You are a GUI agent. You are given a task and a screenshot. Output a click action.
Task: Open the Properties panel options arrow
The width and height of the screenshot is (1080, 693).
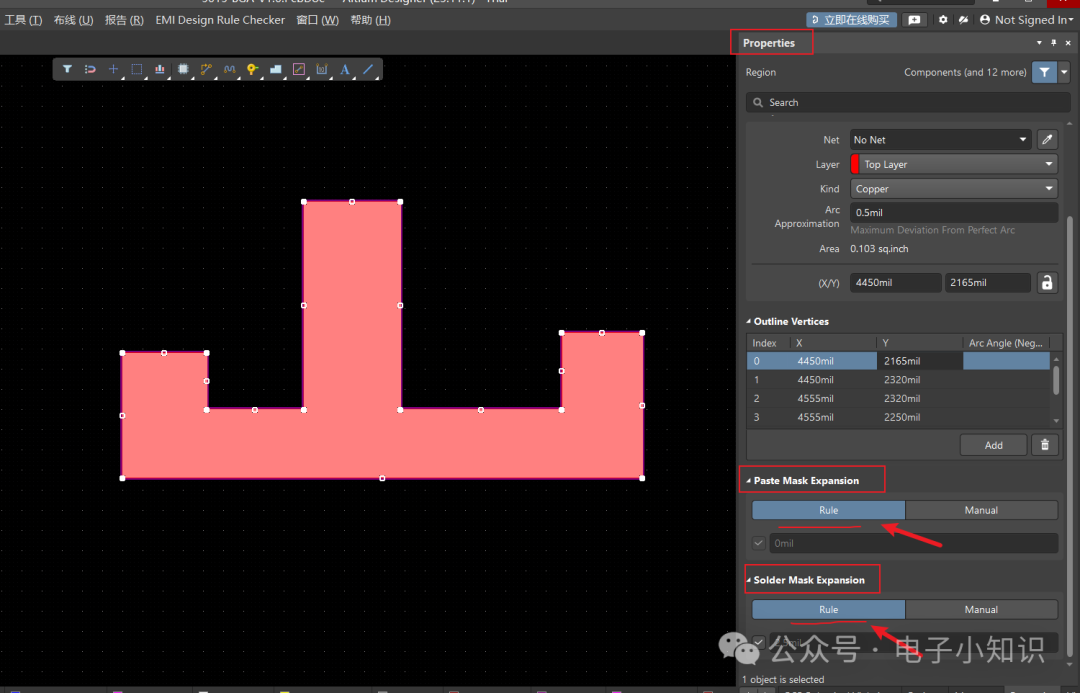[1039, 43]
